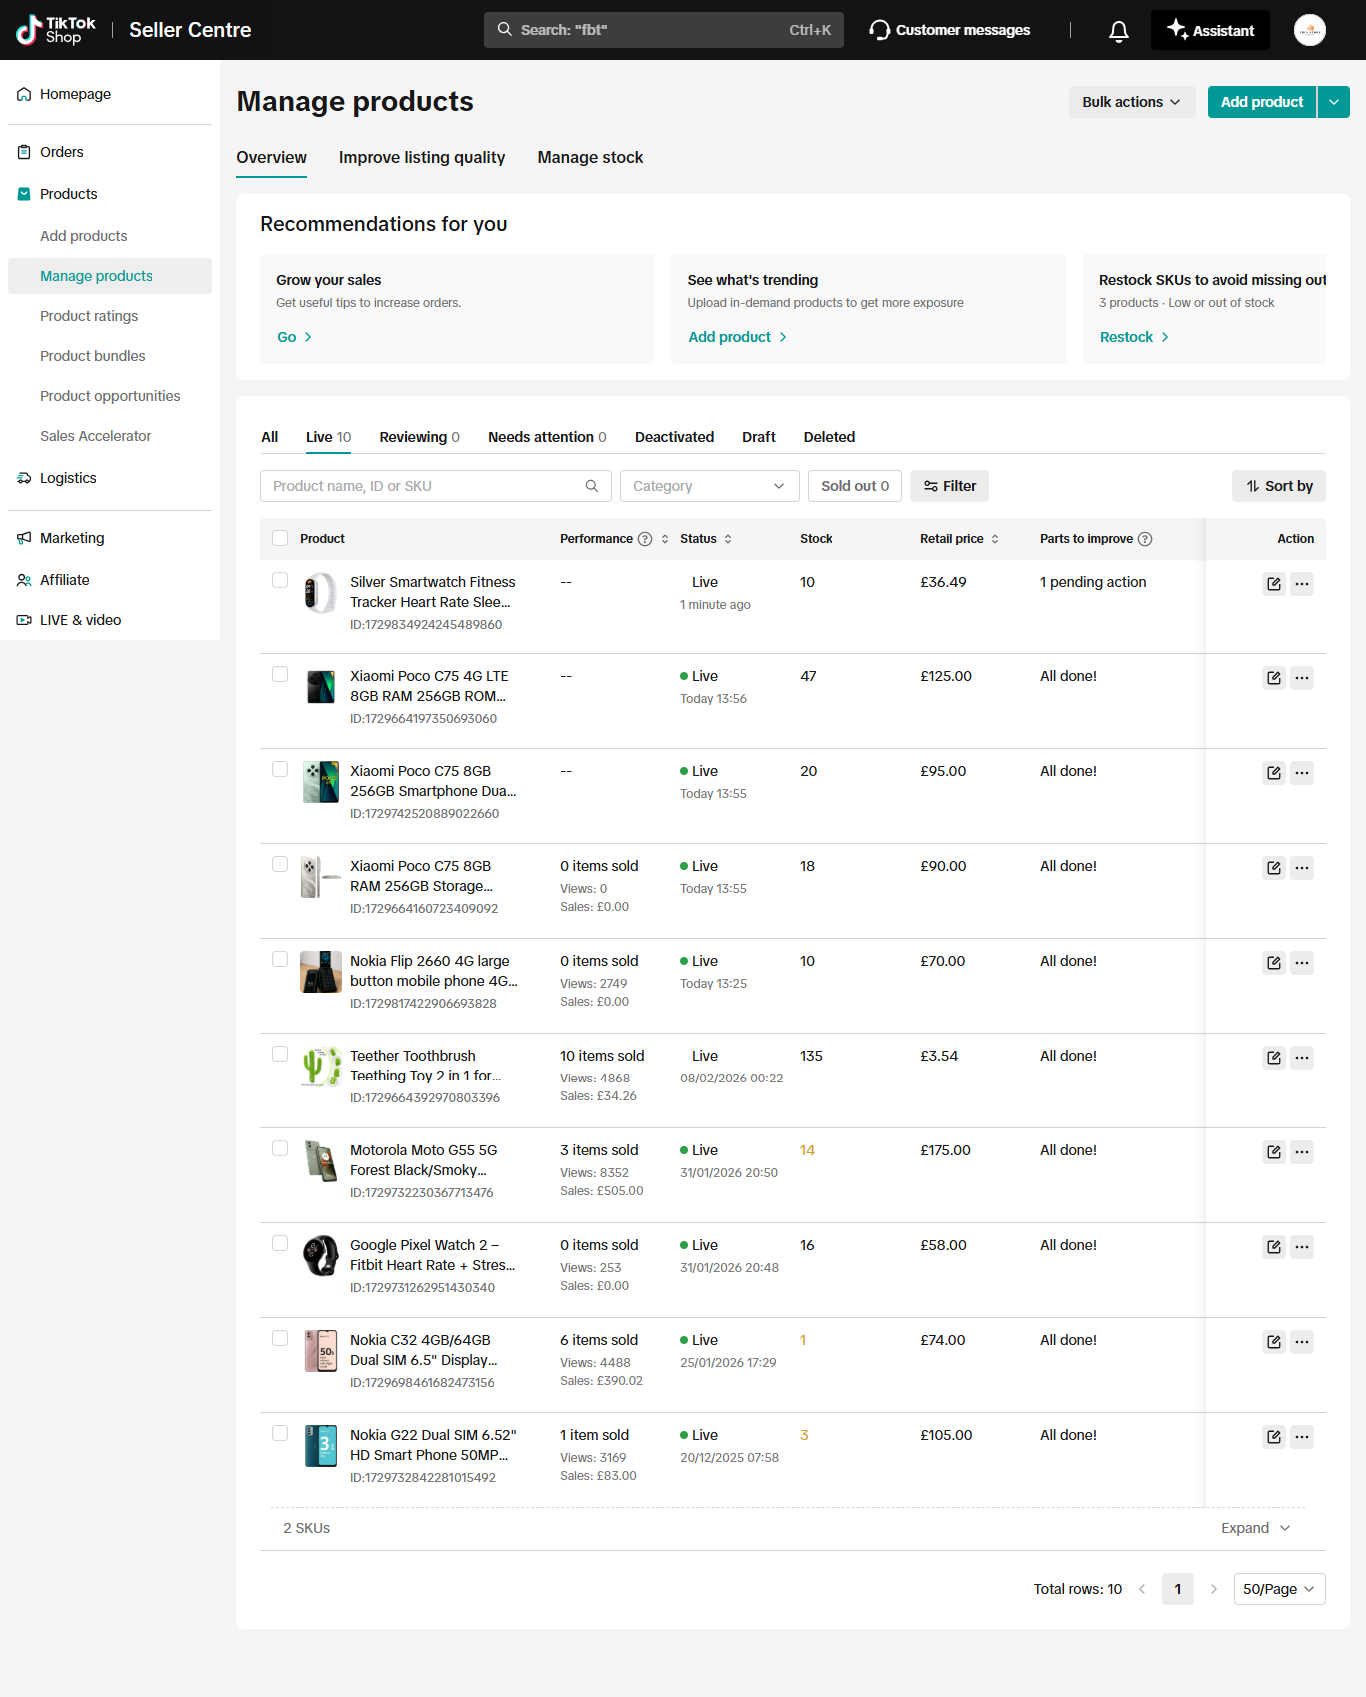Click the Add product button
1366x1697 pixels.
[1262, 102]
